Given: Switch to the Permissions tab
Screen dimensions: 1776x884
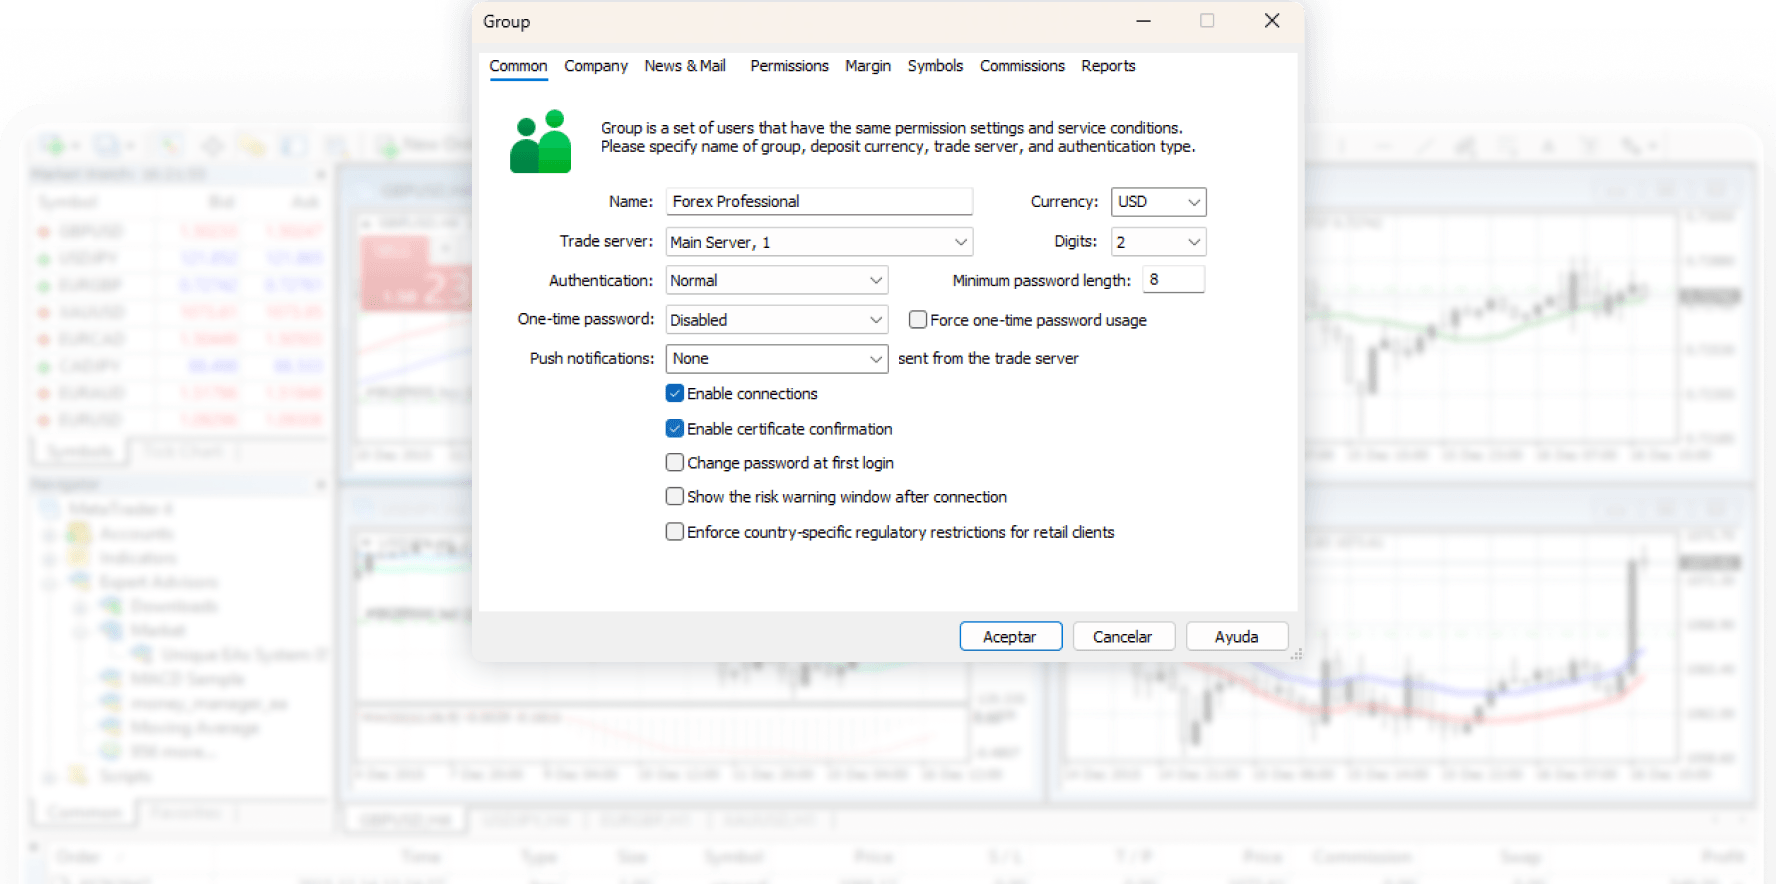Looking at the screenshot, I should (x=789, y=66).
